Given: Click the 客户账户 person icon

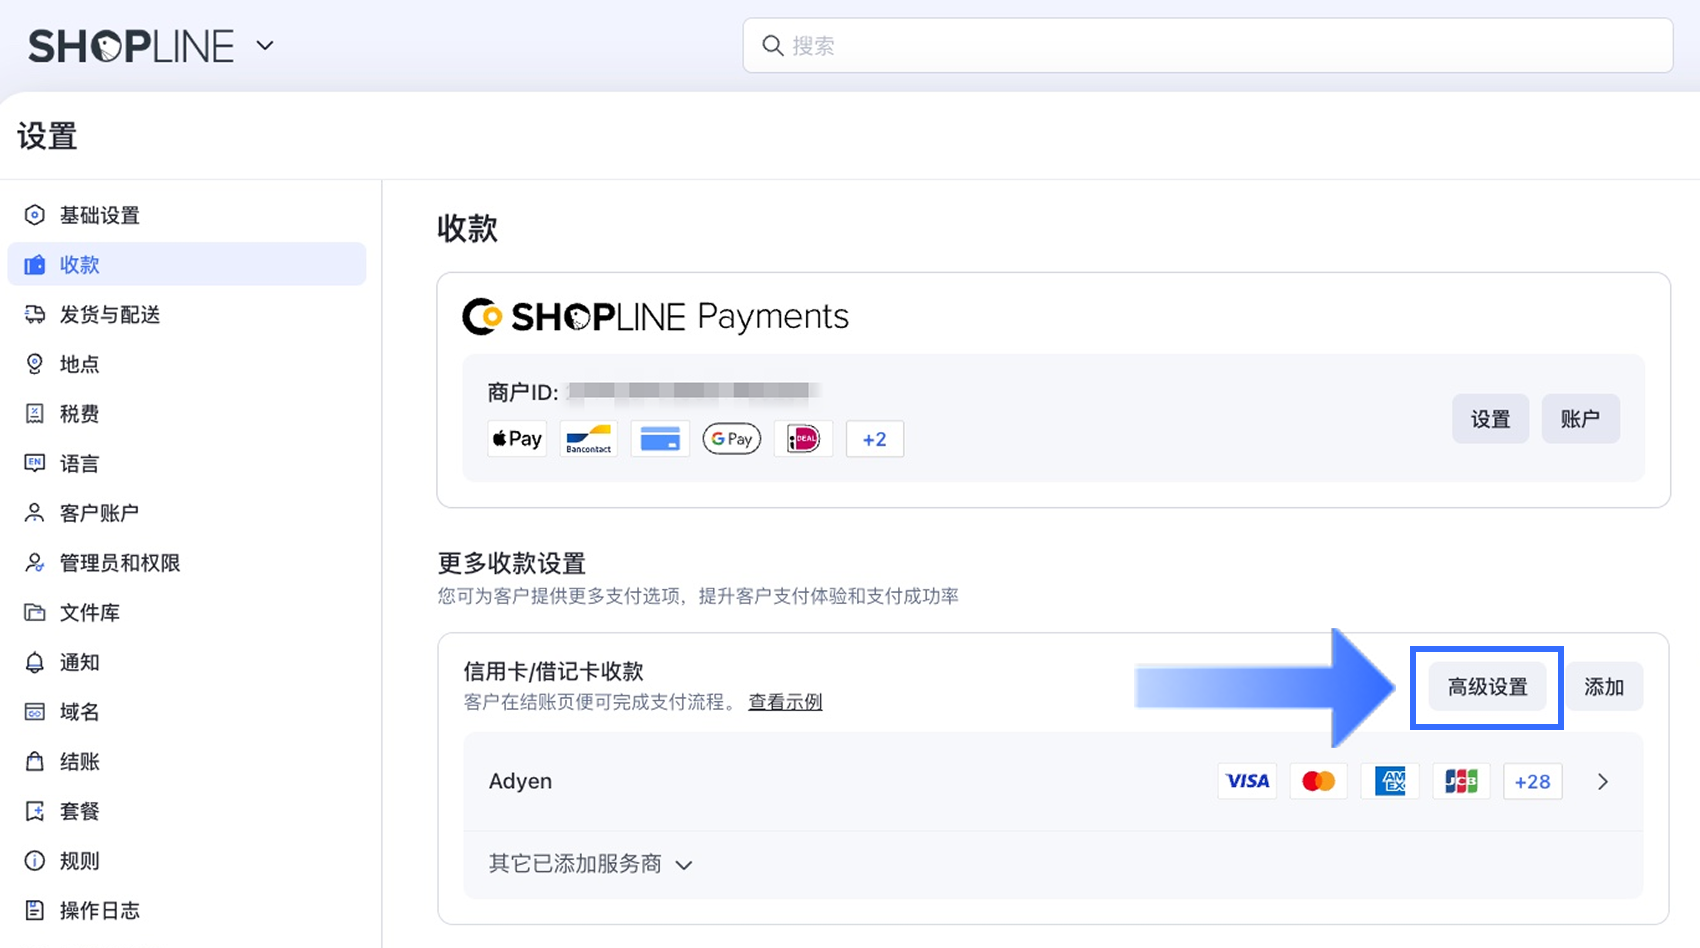Looking at the screenshot, I should pos(35,513).
